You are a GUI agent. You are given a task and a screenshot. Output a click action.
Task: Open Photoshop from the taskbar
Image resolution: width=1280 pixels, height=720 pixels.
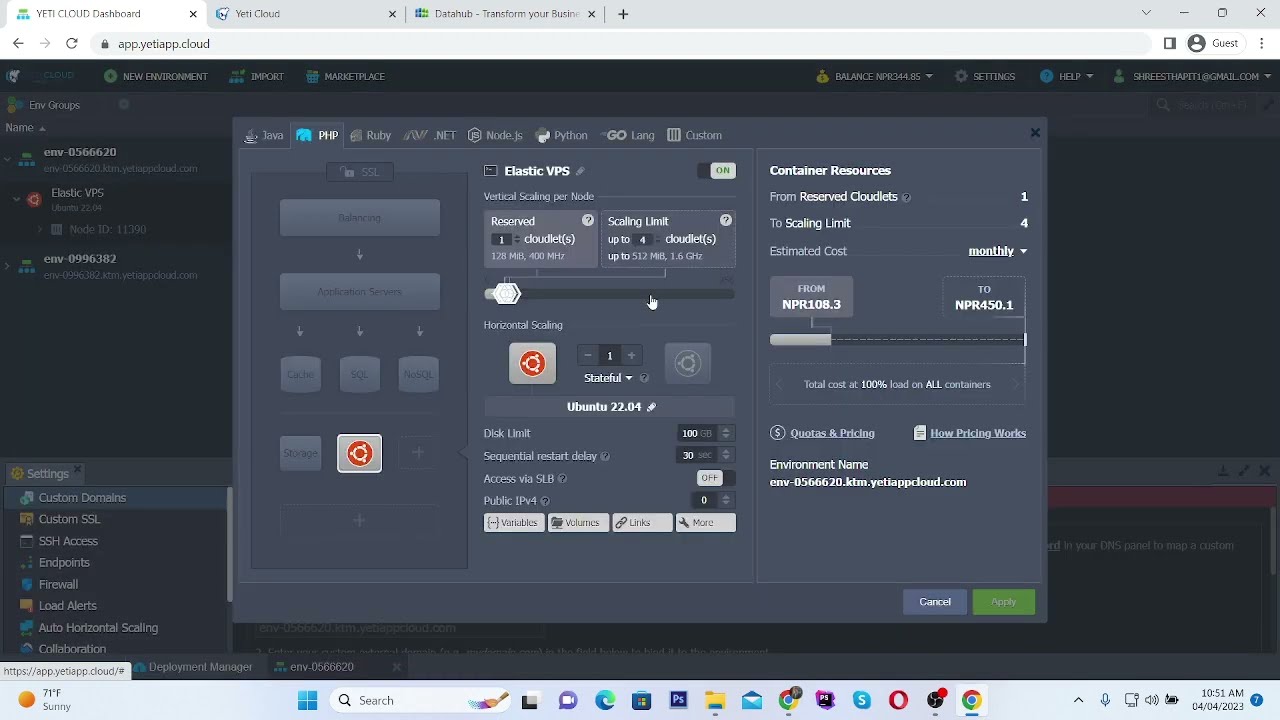[678, 700]
